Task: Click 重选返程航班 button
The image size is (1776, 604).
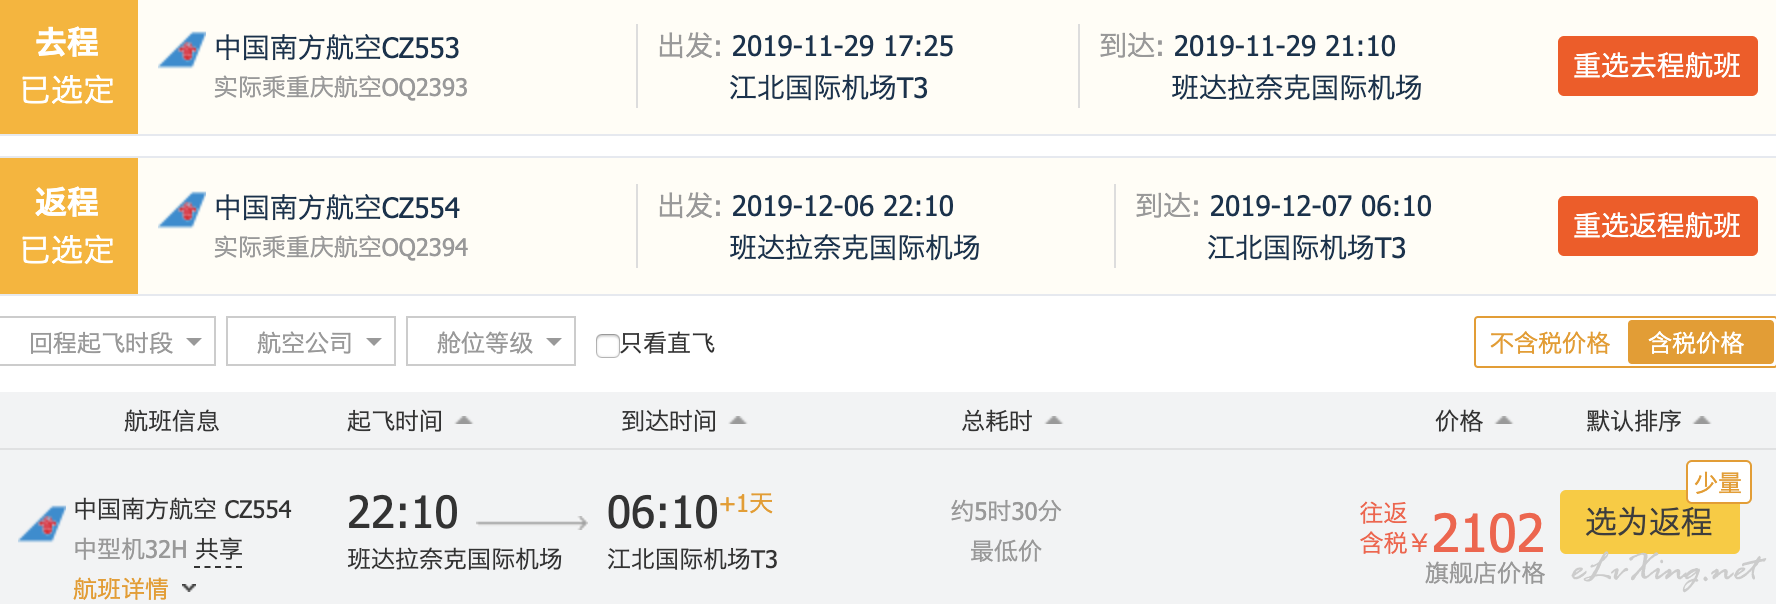Action: coord(1657,226)
